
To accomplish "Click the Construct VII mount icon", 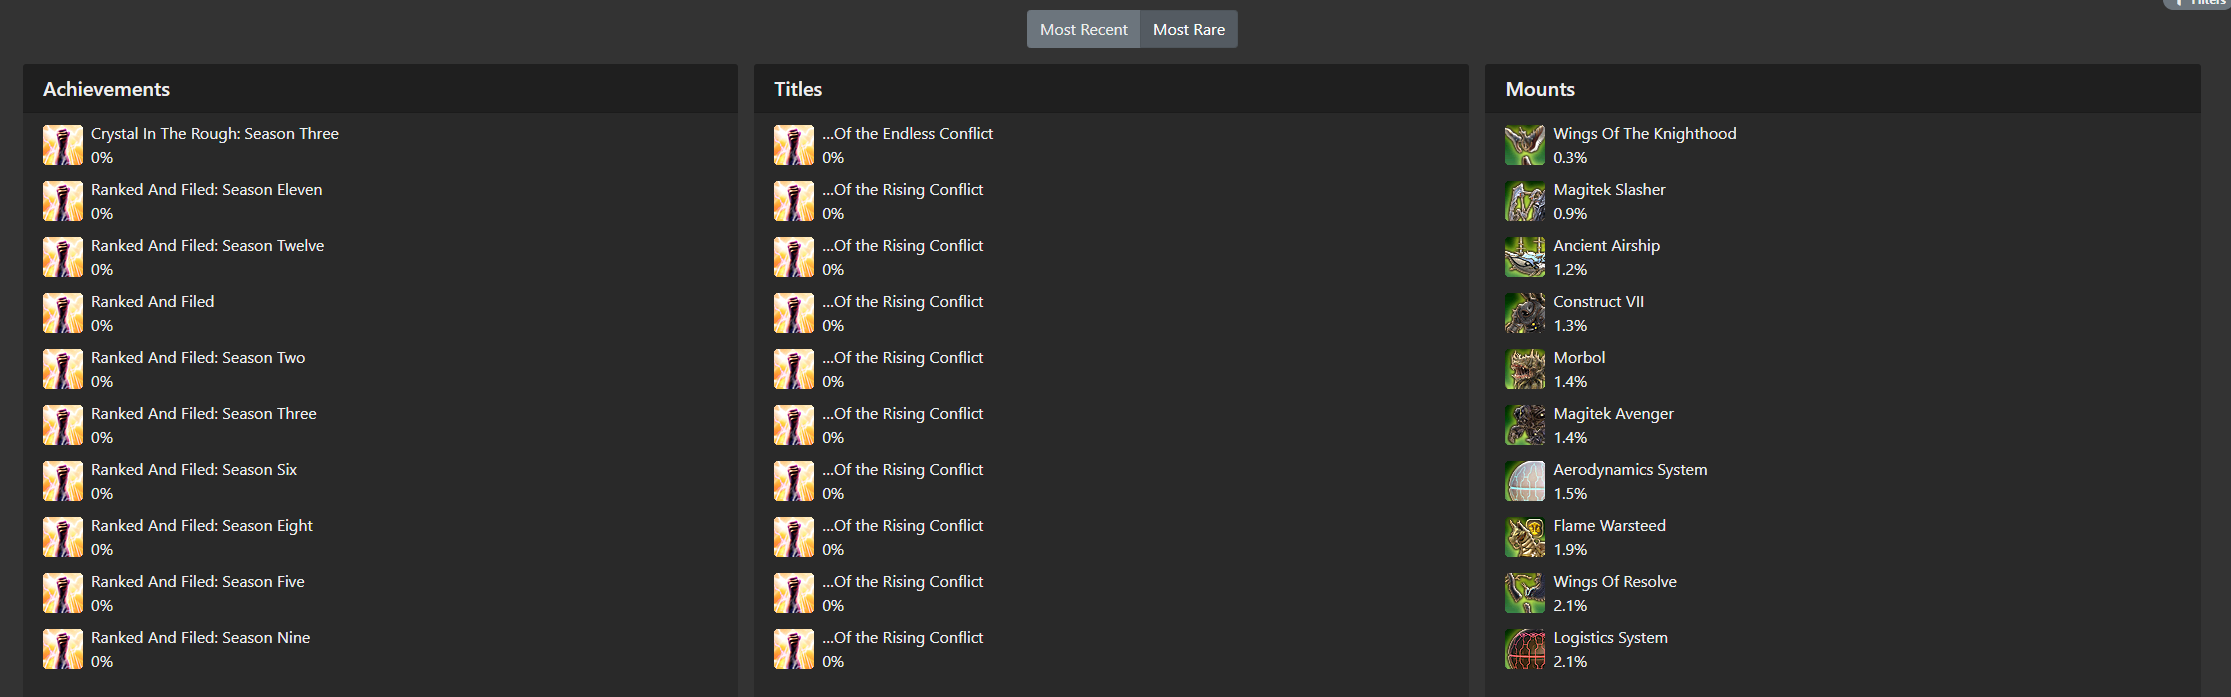I will click(1525, 313).
